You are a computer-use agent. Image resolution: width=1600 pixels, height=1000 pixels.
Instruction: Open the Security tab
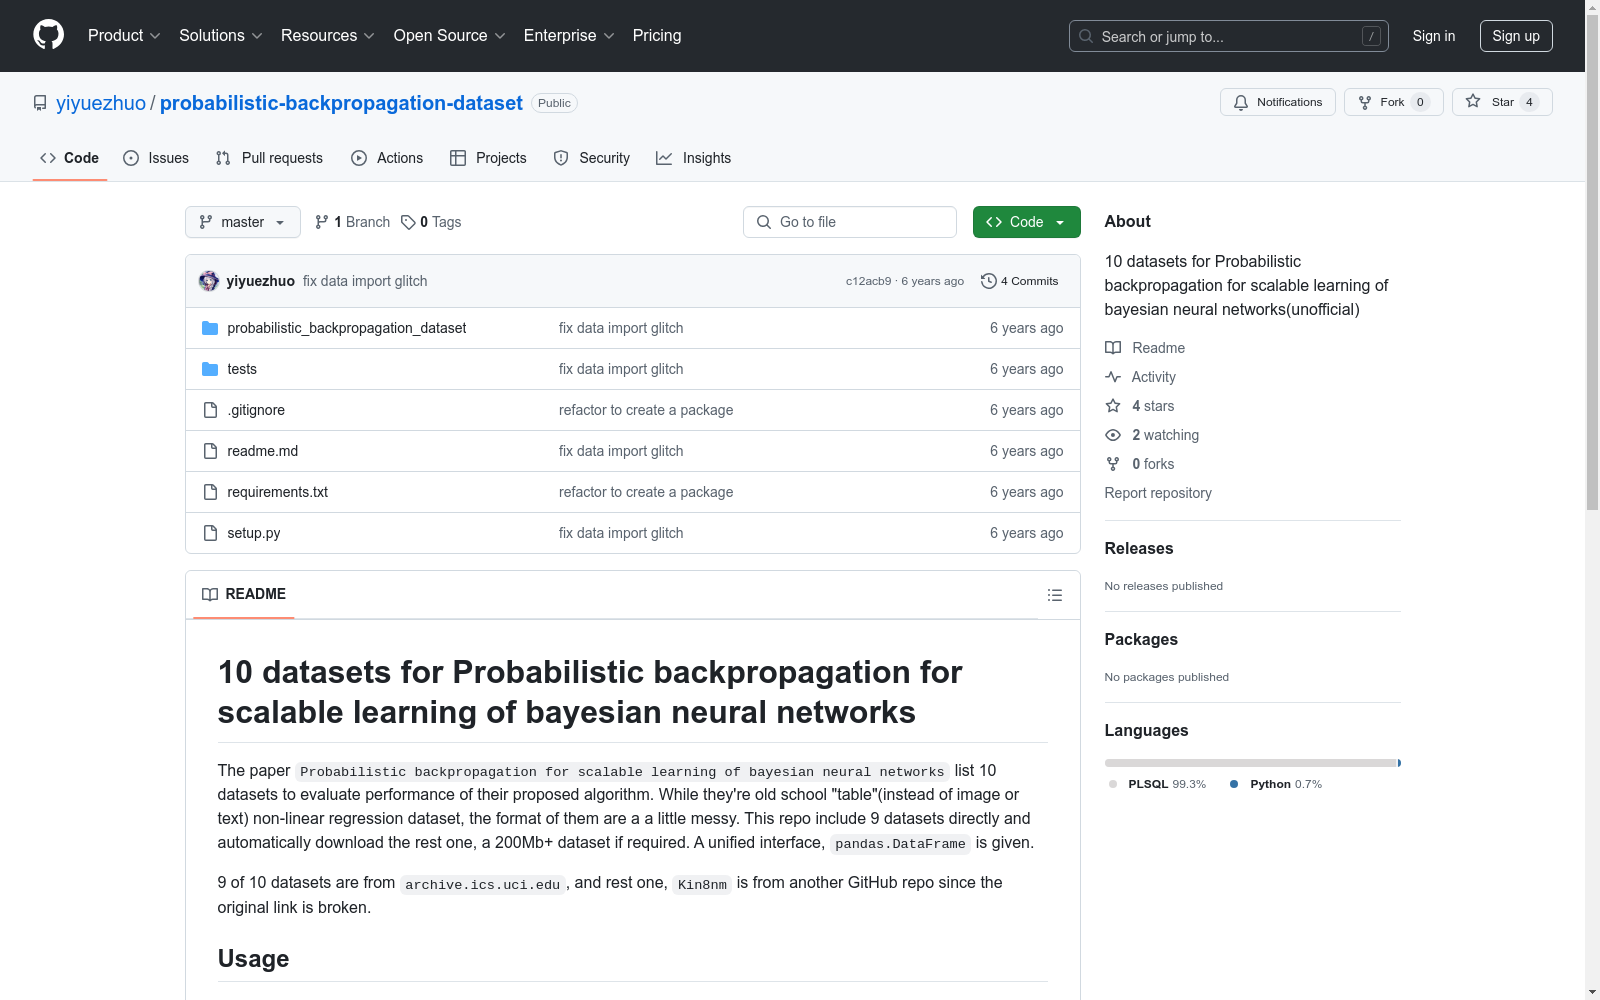(592, 158)
